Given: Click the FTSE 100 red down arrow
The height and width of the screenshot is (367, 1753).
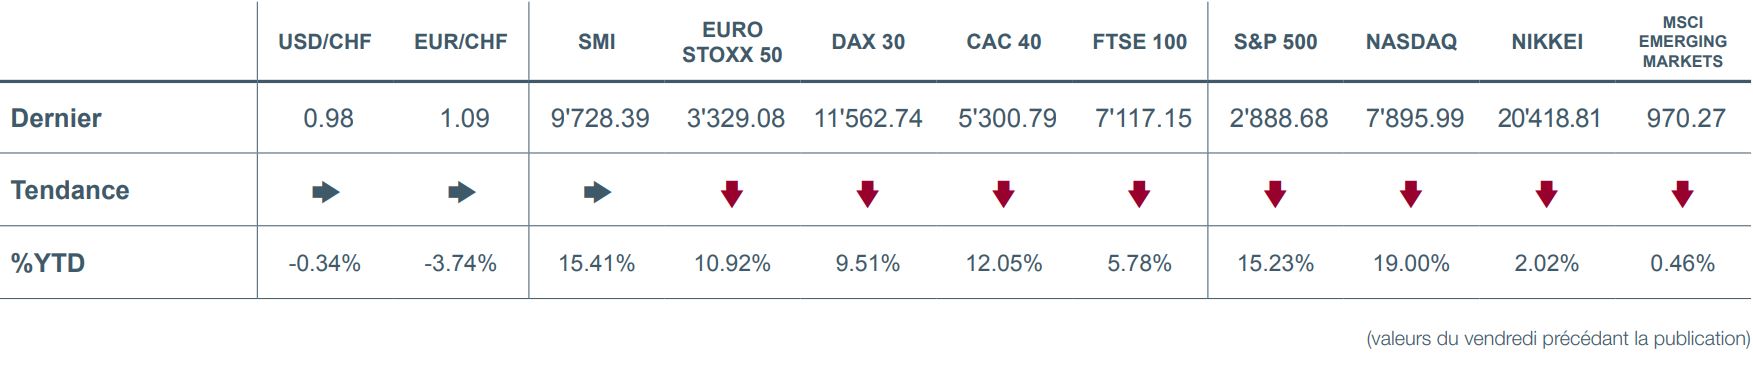Looking at the screenshot, I should 1139,193.
